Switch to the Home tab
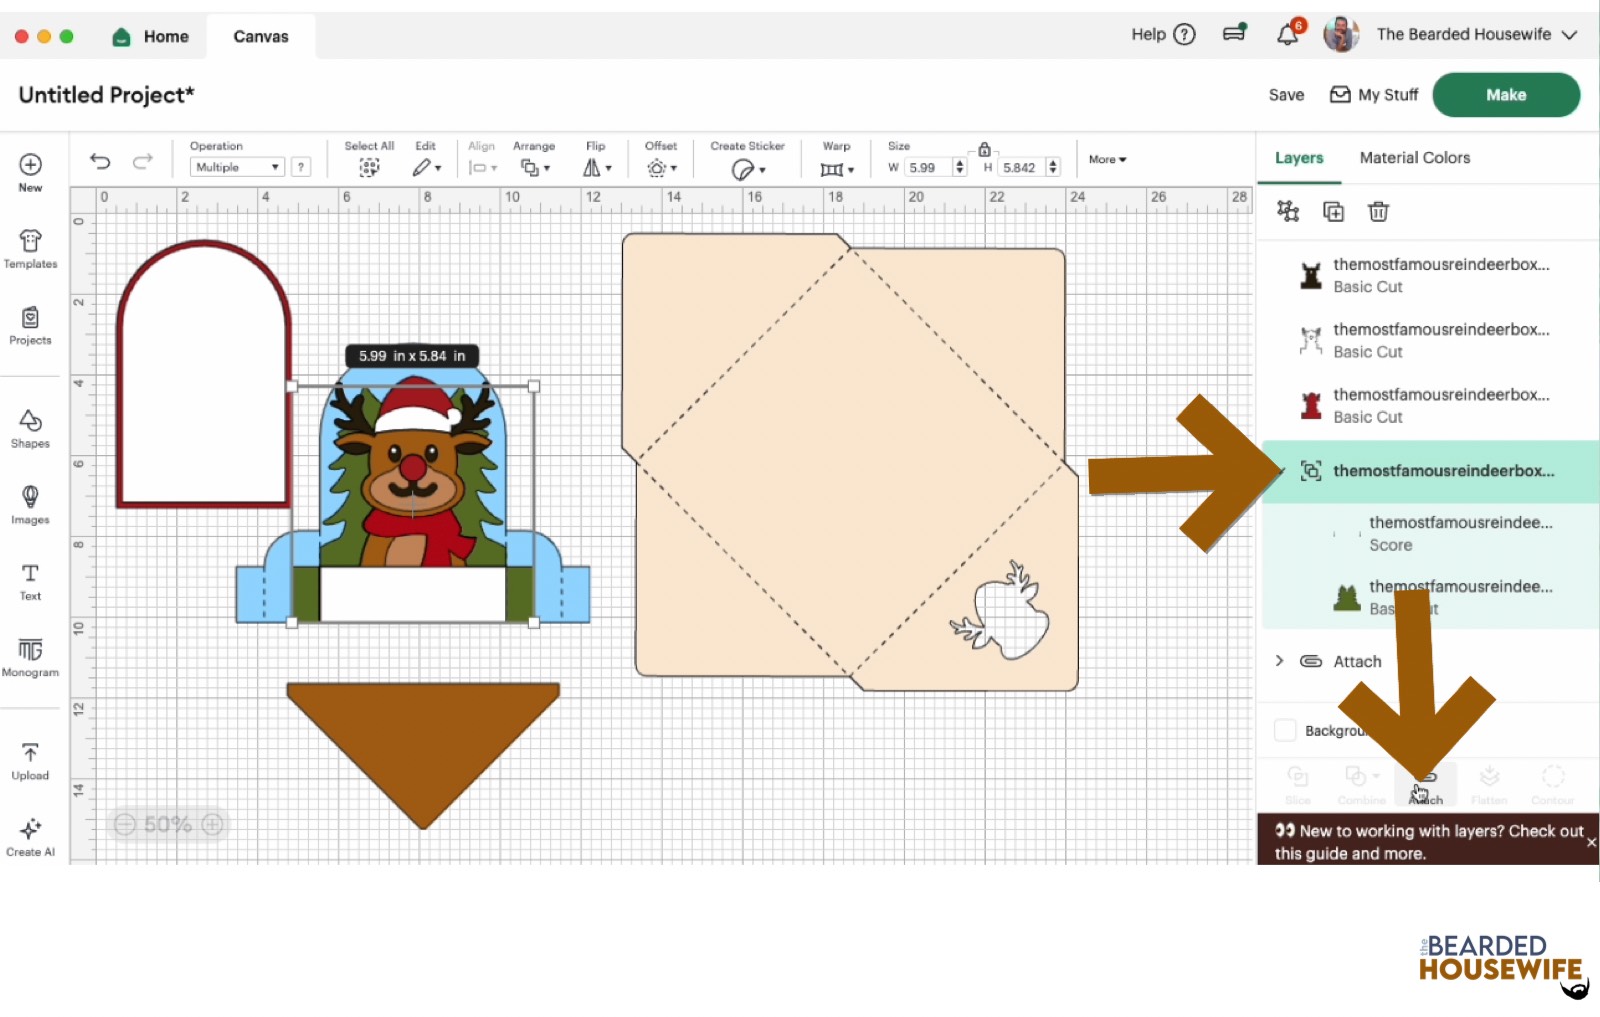1600x1017 pixels. [151, 36]
